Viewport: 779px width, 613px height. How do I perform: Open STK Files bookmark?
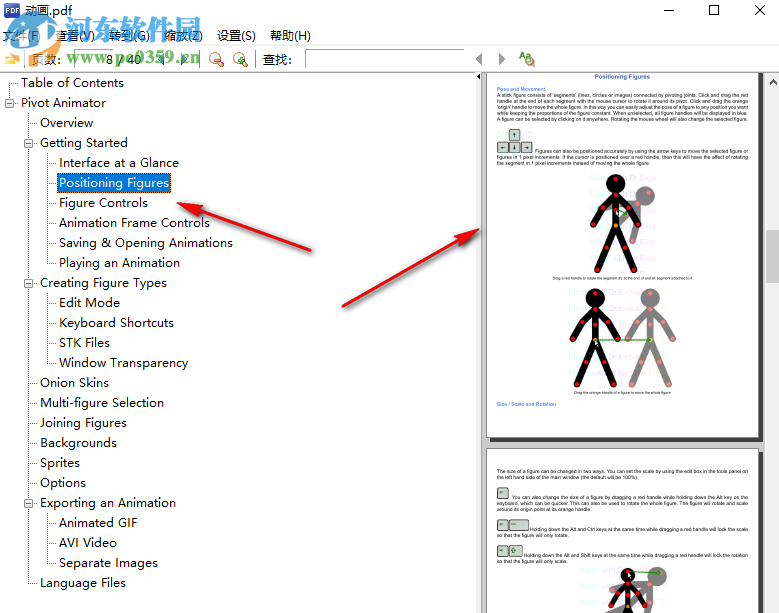tap(84, 343)
